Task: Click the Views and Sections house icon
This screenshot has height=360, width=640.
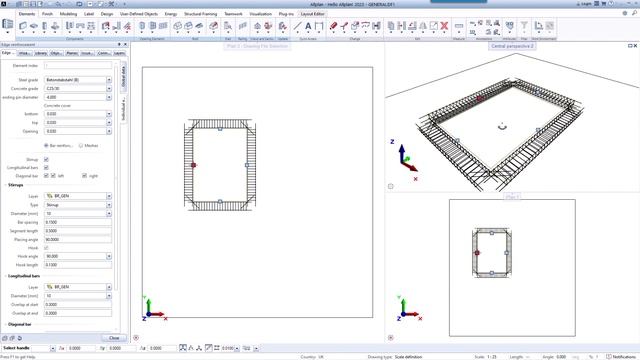Action: pos(257,27)
